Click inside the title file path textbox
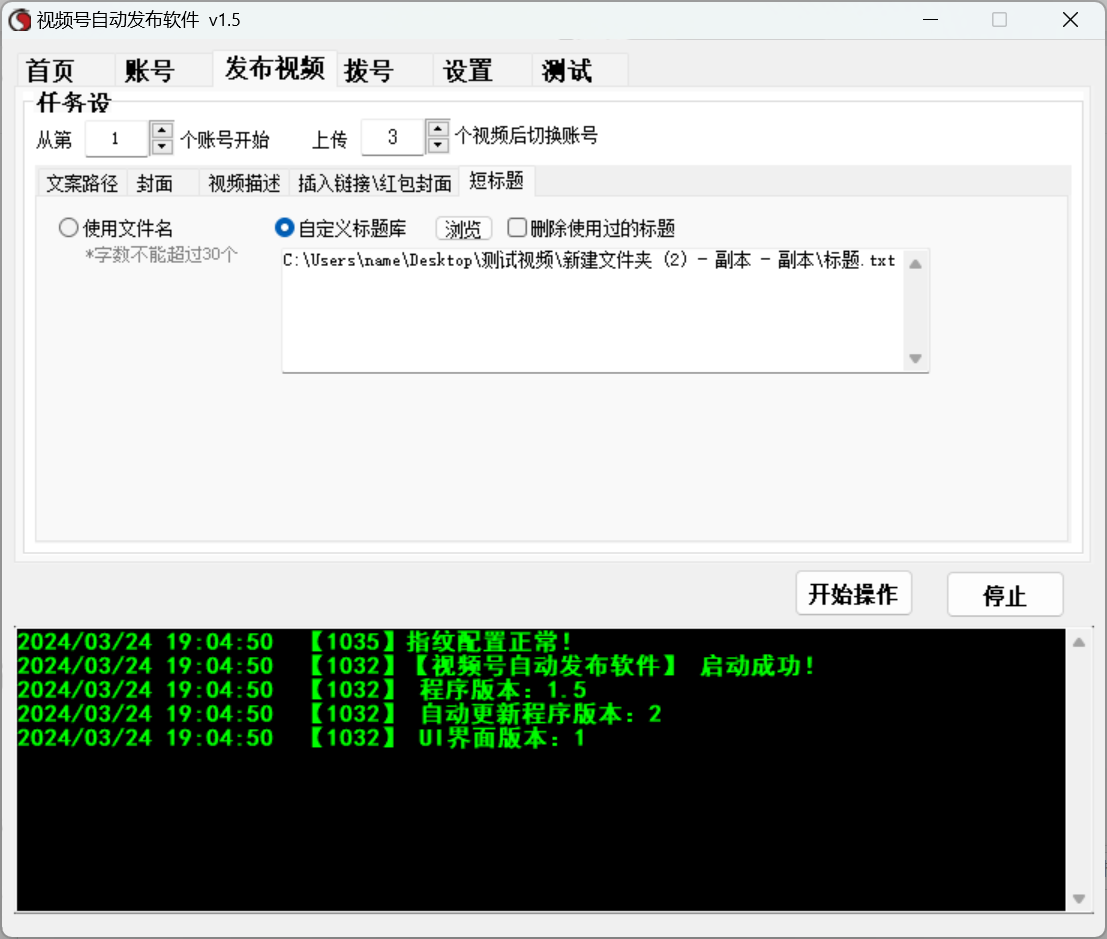This screenshot has height=939, width=1107. point(592,311)
